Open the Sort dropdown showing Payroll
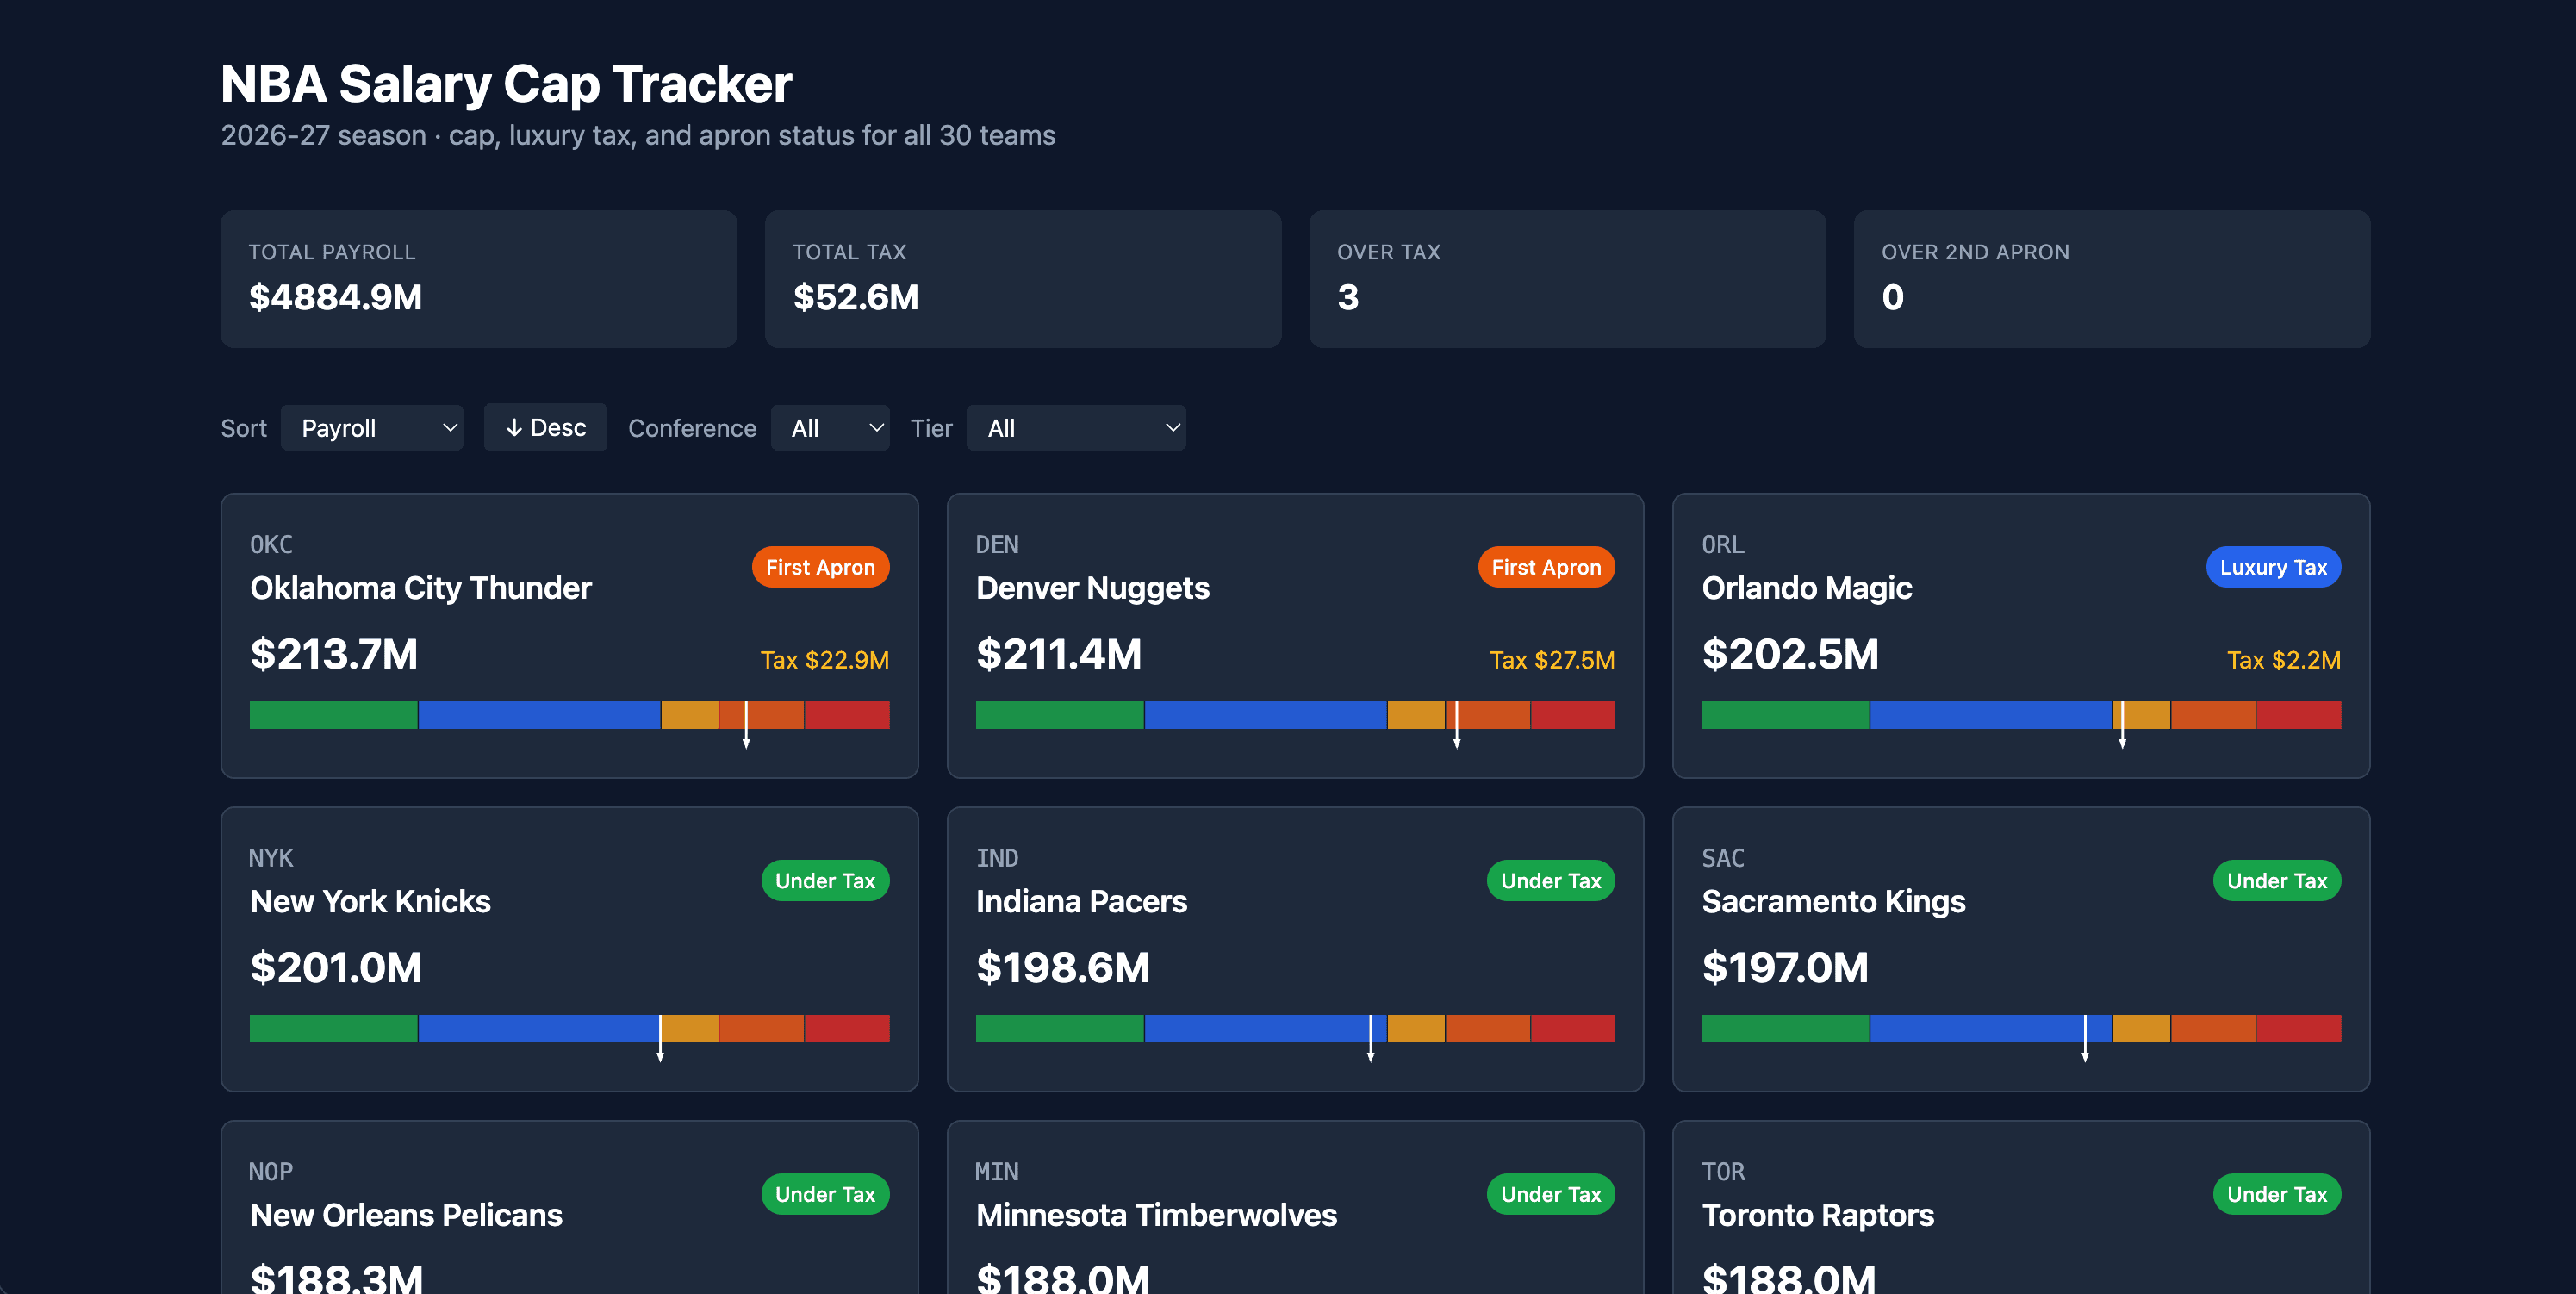 point(372,428)
